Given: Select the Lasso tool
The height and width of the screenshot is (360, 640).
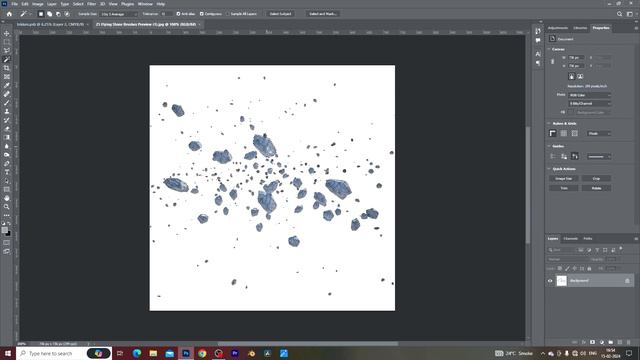Looking at the screenshot, I should [7, 51].
